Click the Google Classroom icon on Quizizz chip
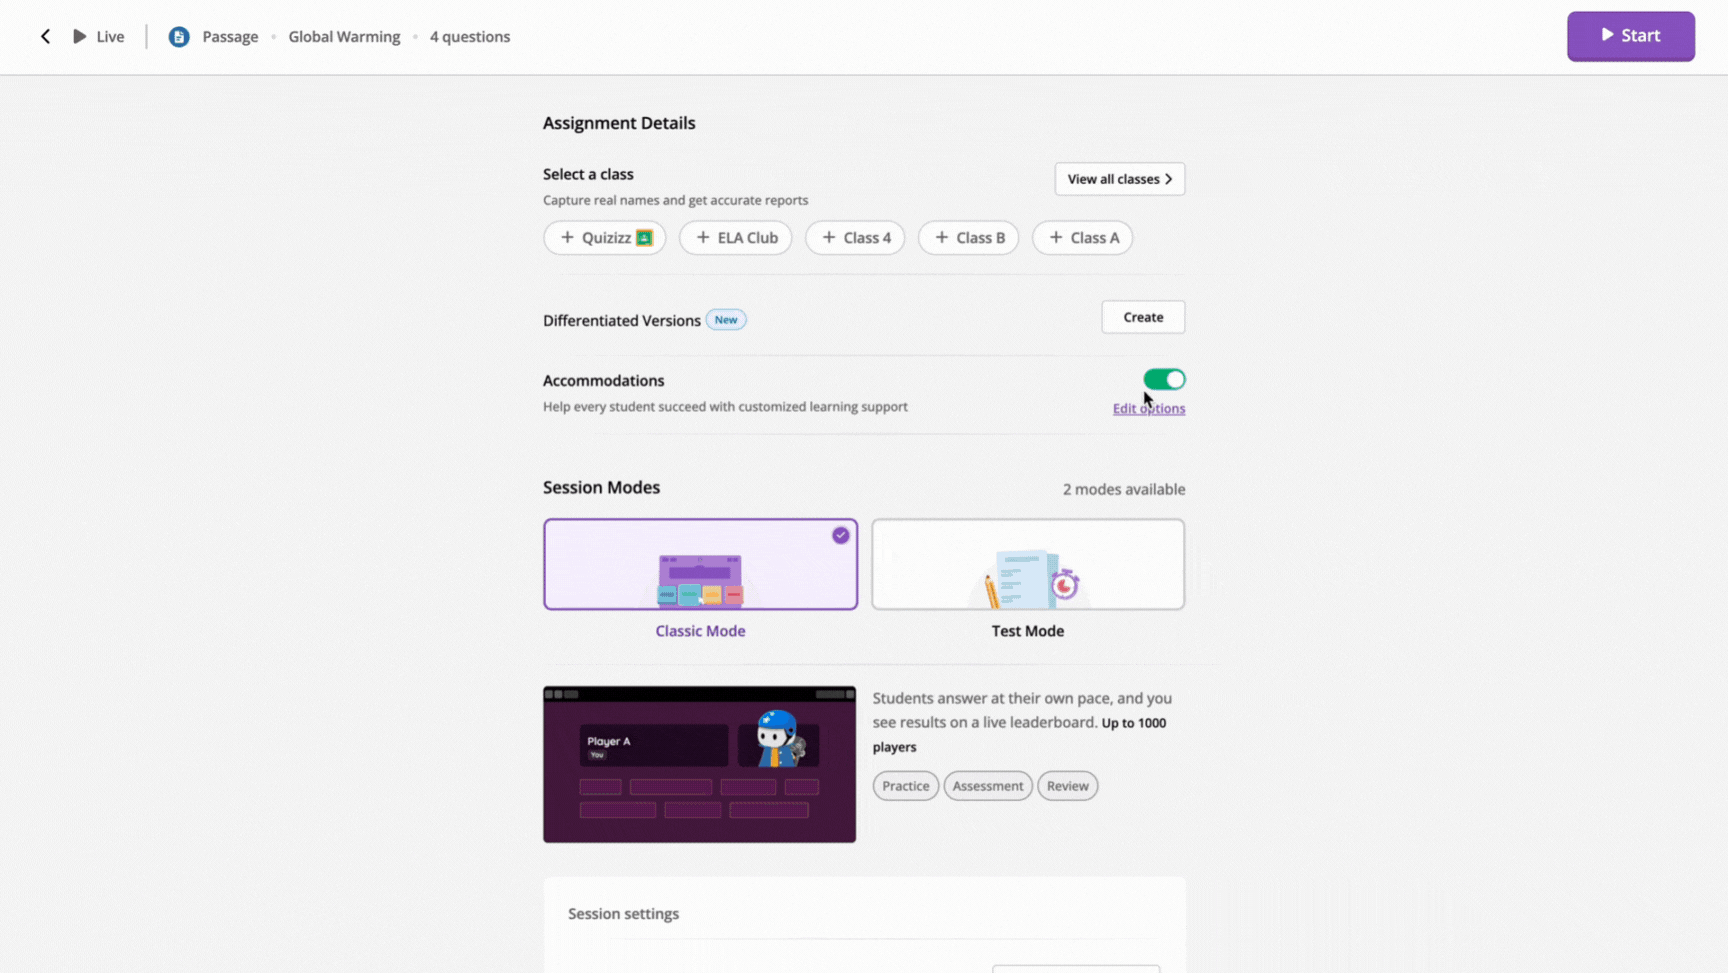 (x=644, y=238)
